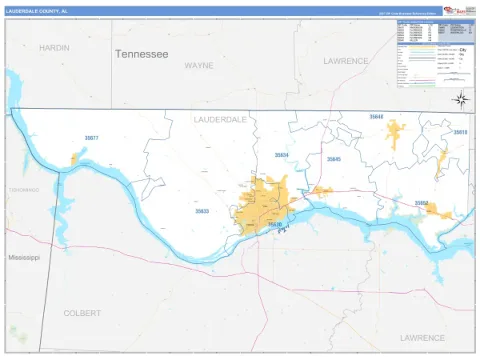Viewport: 480px width, 360px height.
Task: Select ZIP code 35648 label
Action: (376, 117)
